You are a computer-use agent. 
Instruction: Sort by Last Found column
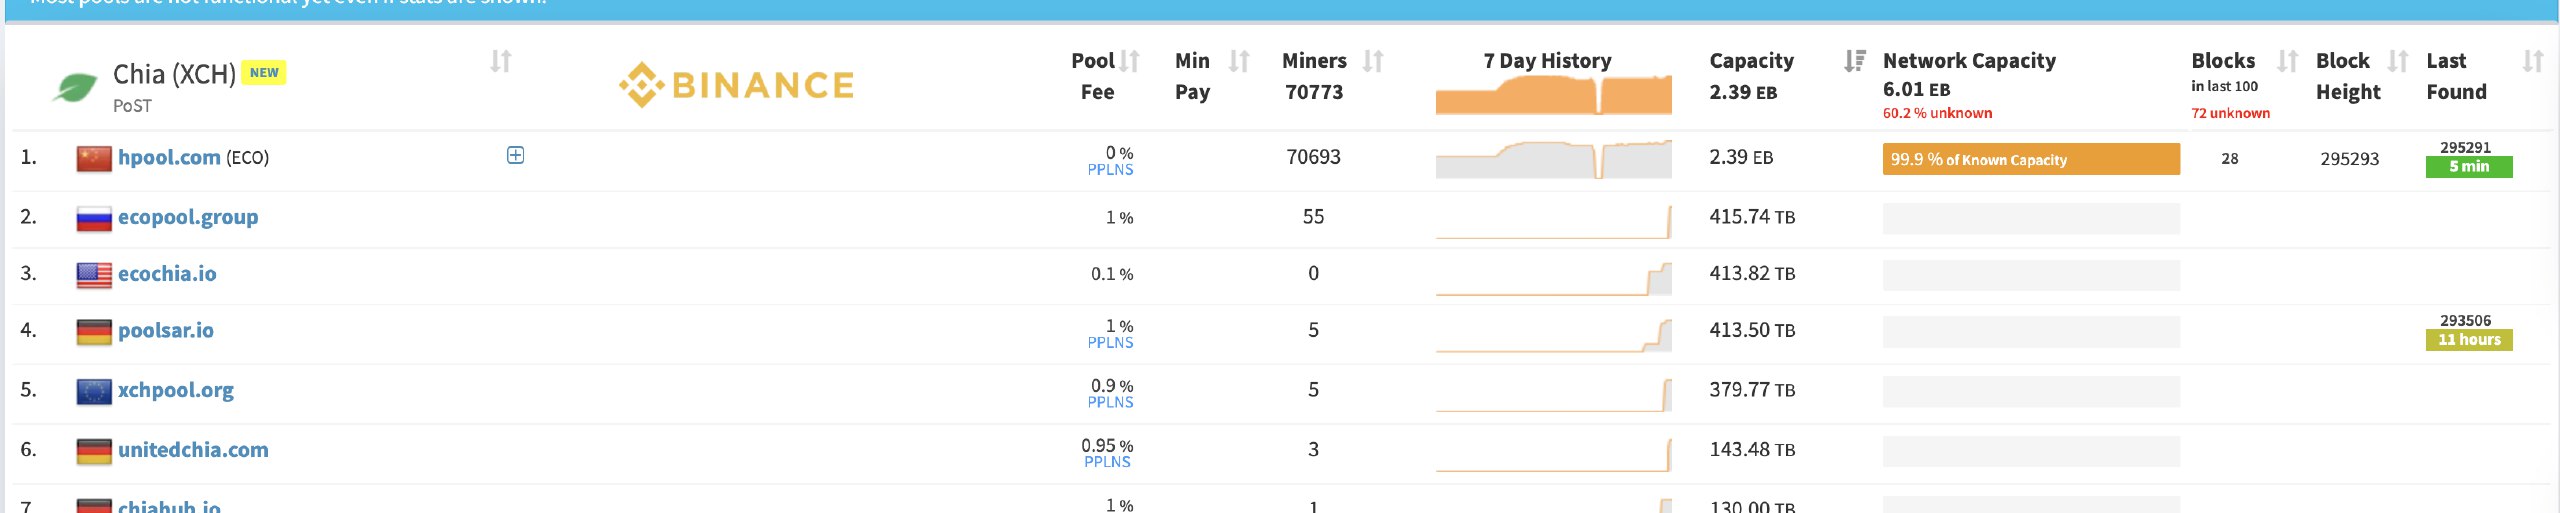[x=2533, y=61]
